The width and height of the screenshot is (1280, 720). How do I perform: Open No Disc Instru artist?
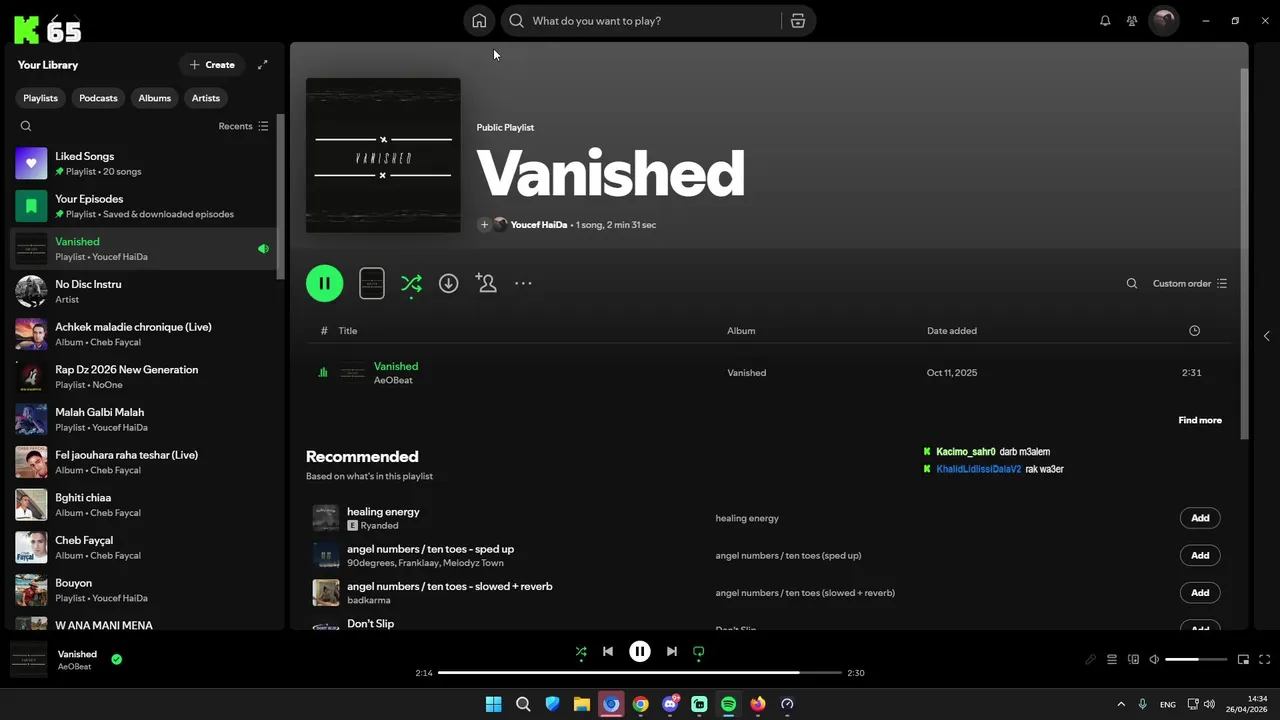point(145,292)
